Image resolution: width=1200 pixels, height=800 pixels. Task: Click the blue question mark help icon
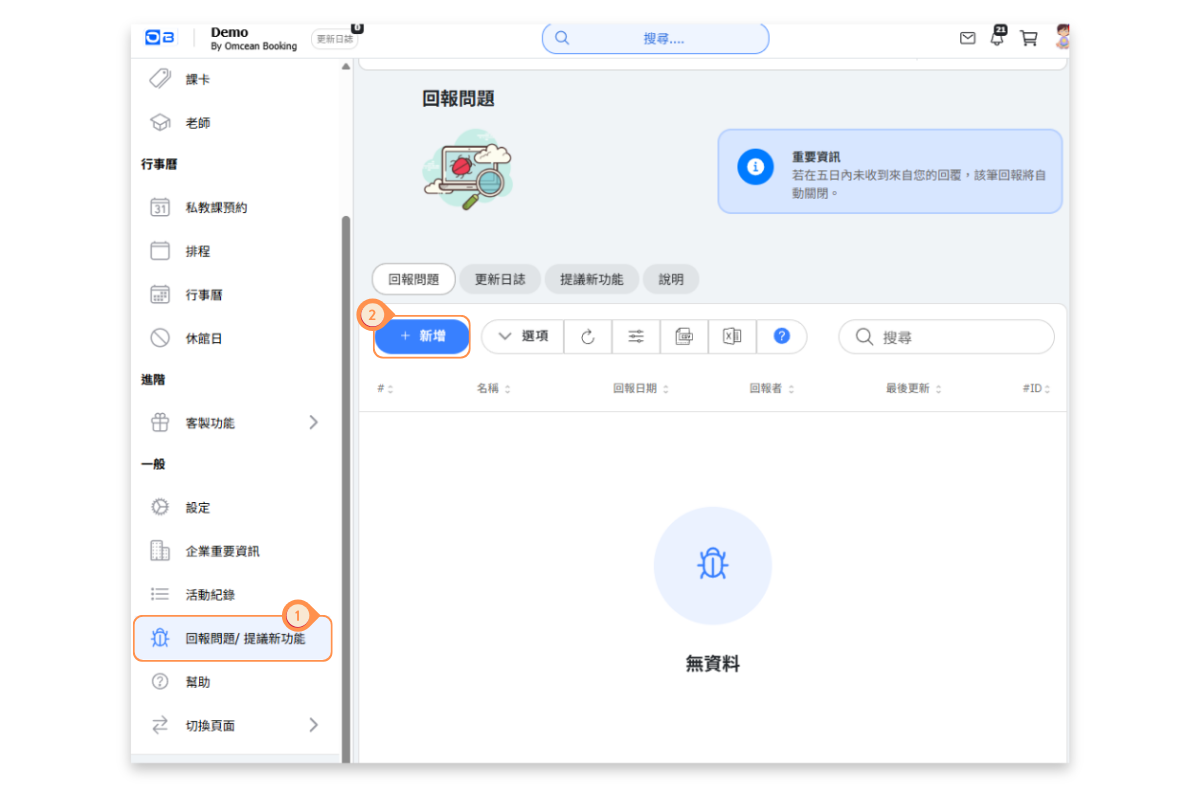tap(782, 337)
